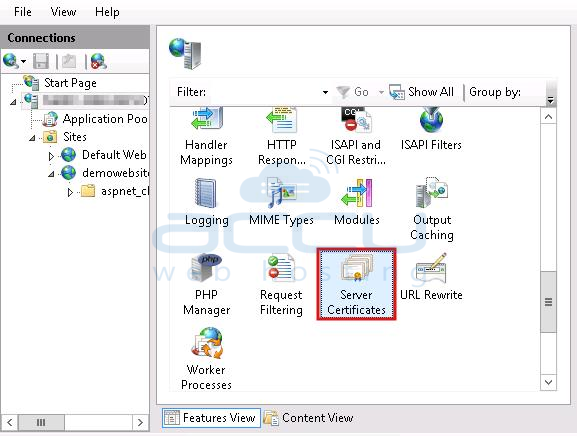Click the ISAPI Filters icon
The image size is (577, 436).
tap(431, 129)
